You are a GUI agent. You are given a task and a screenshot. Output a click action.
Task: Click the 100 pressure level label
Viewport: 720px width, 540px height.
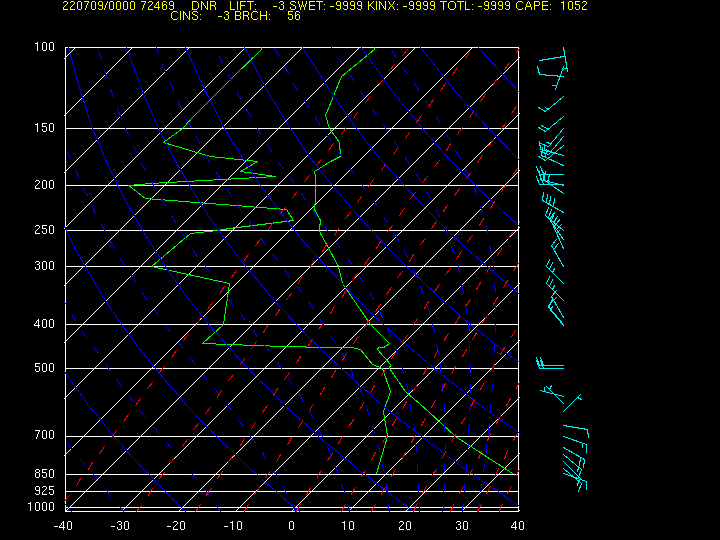[45, 47]
